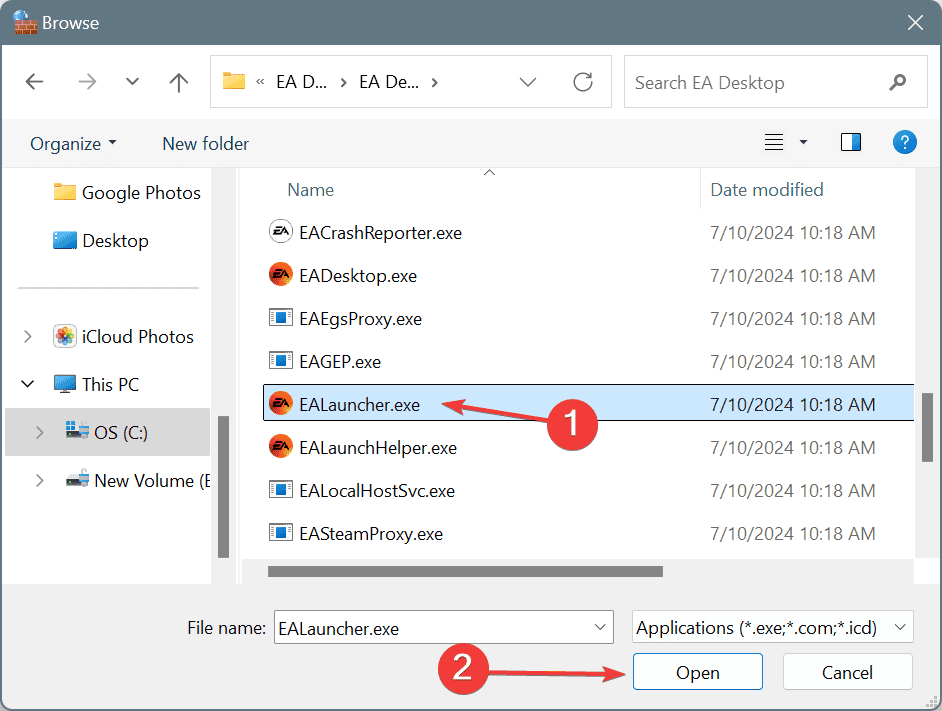This screenshot has height=711, width=942.
Task: Click the Cancel button
Action: point(847,672)
